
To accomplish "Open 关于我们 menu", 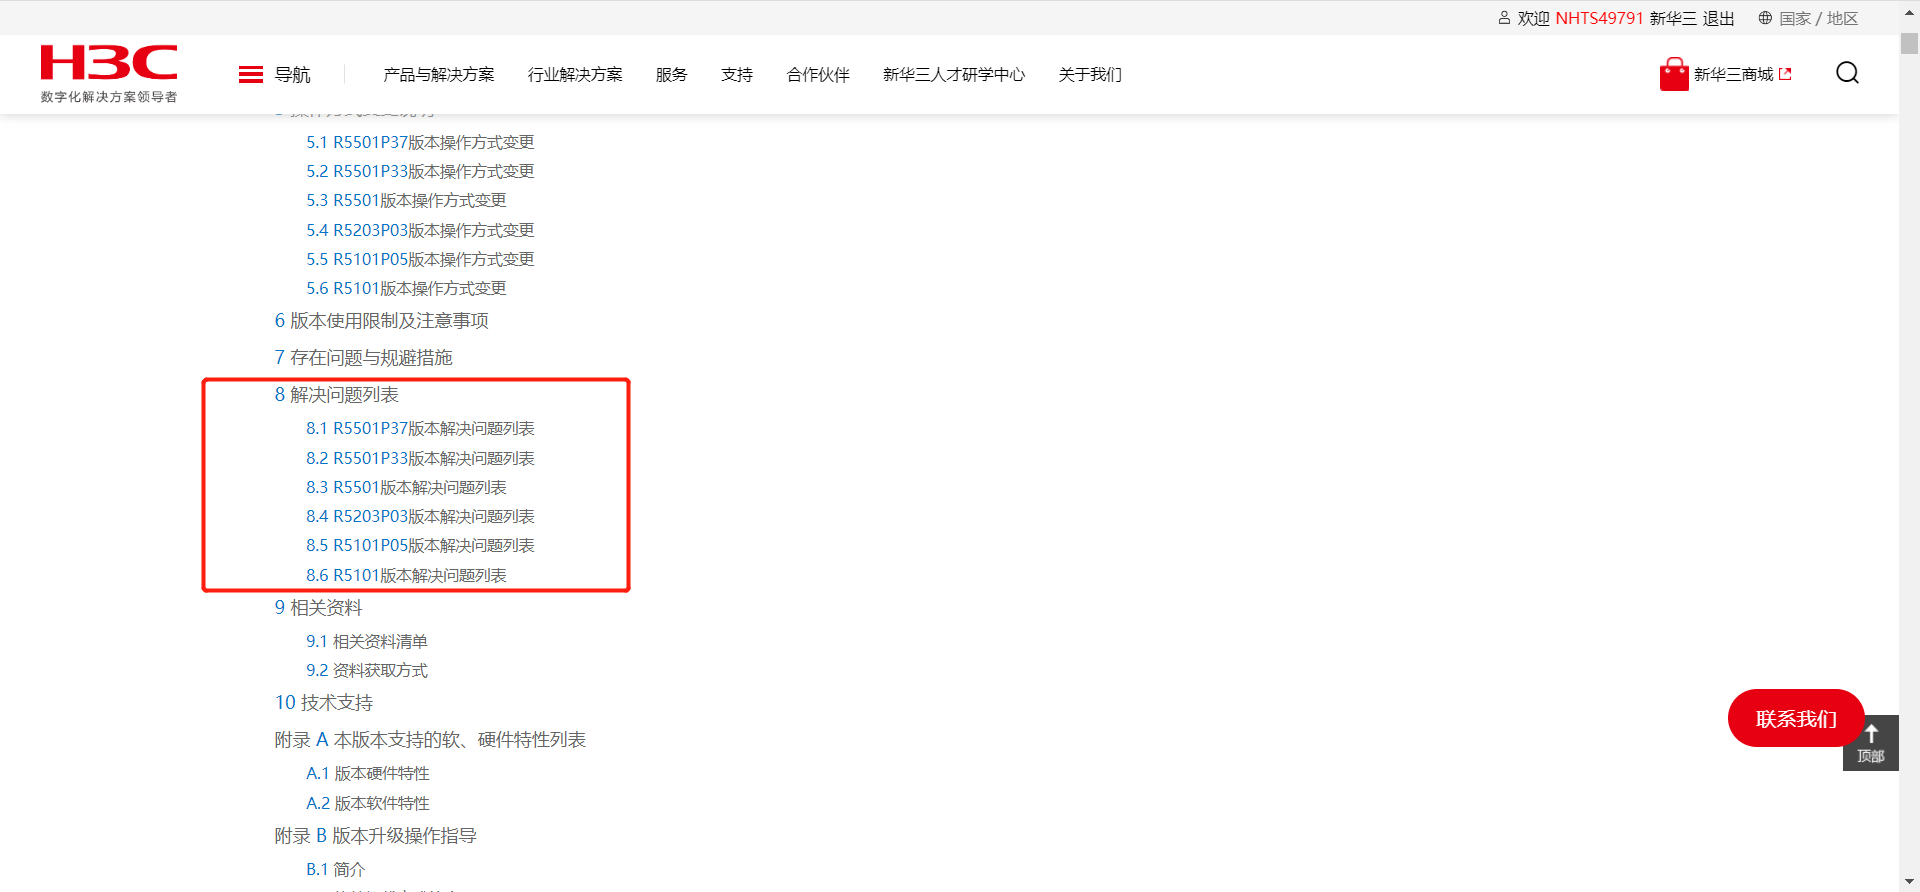I will [x=1090, y=75].
